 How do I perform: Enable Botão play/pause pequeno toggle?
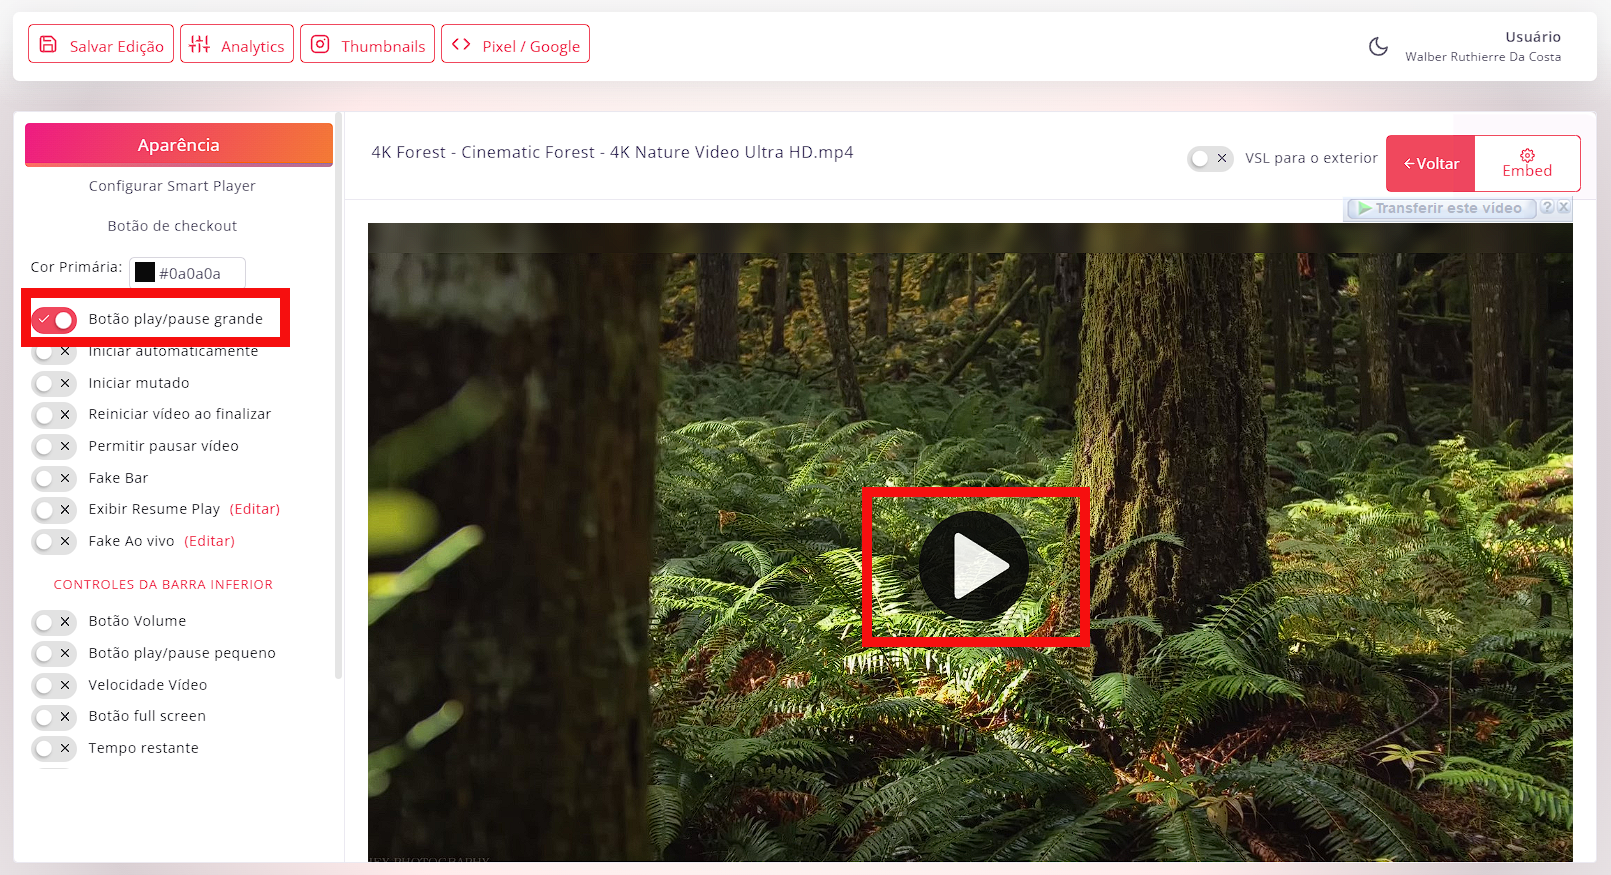(54, 654)
